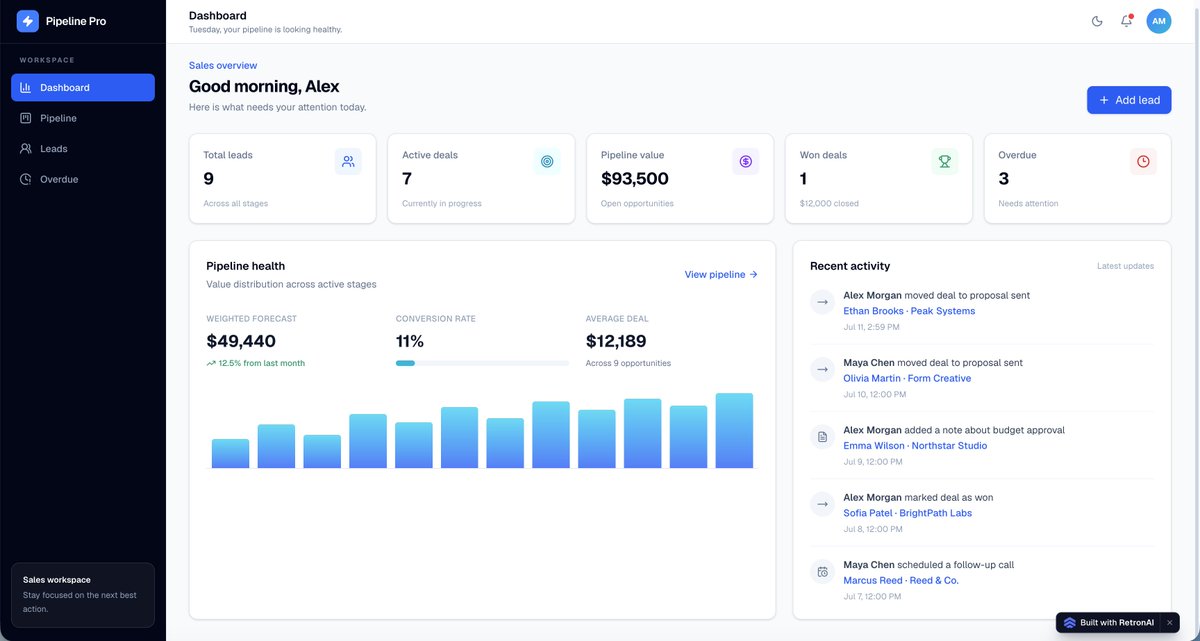This screenshot has width=1200, height=641.
Task: Click the Sales overview label
Action: 223,65
